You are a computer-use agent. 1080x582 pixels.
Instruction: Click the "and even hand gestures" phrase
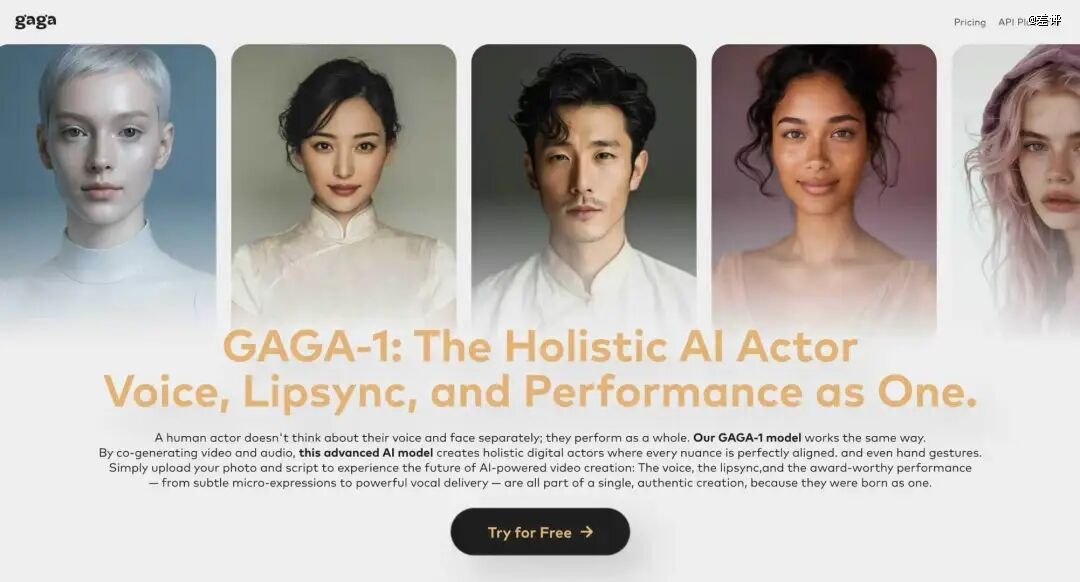click(x=911, y=453)
